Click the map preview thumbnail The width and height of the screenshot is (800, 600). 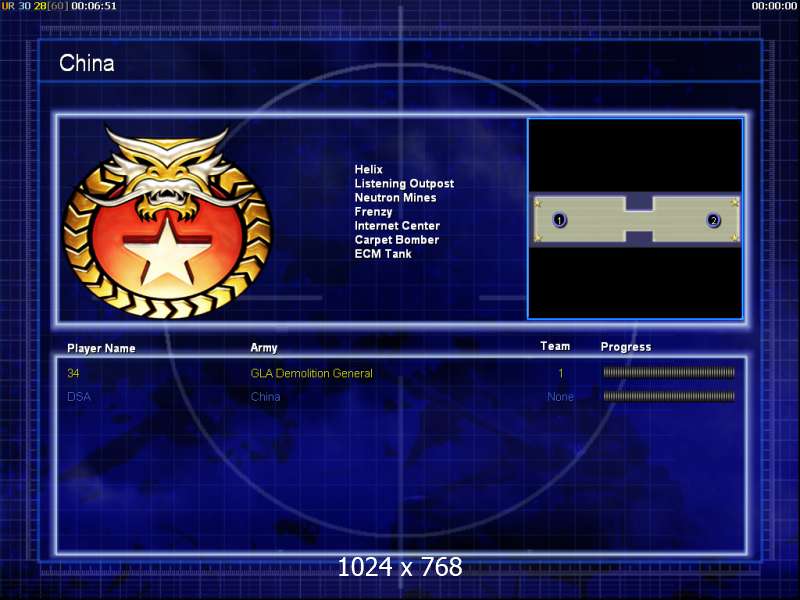pyautogui.click(x=635, y=219)
